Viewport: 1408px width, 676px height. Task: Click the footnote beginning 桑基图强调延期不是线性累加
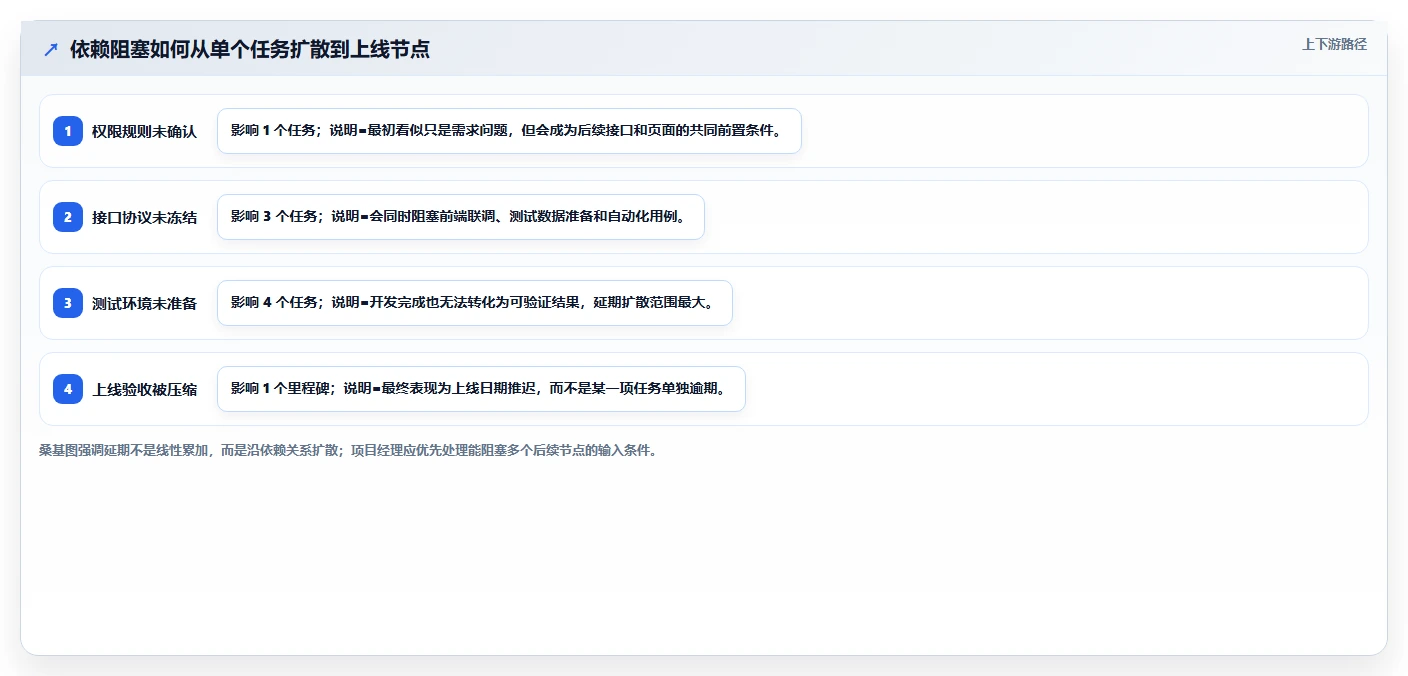[x=348, y=450]
